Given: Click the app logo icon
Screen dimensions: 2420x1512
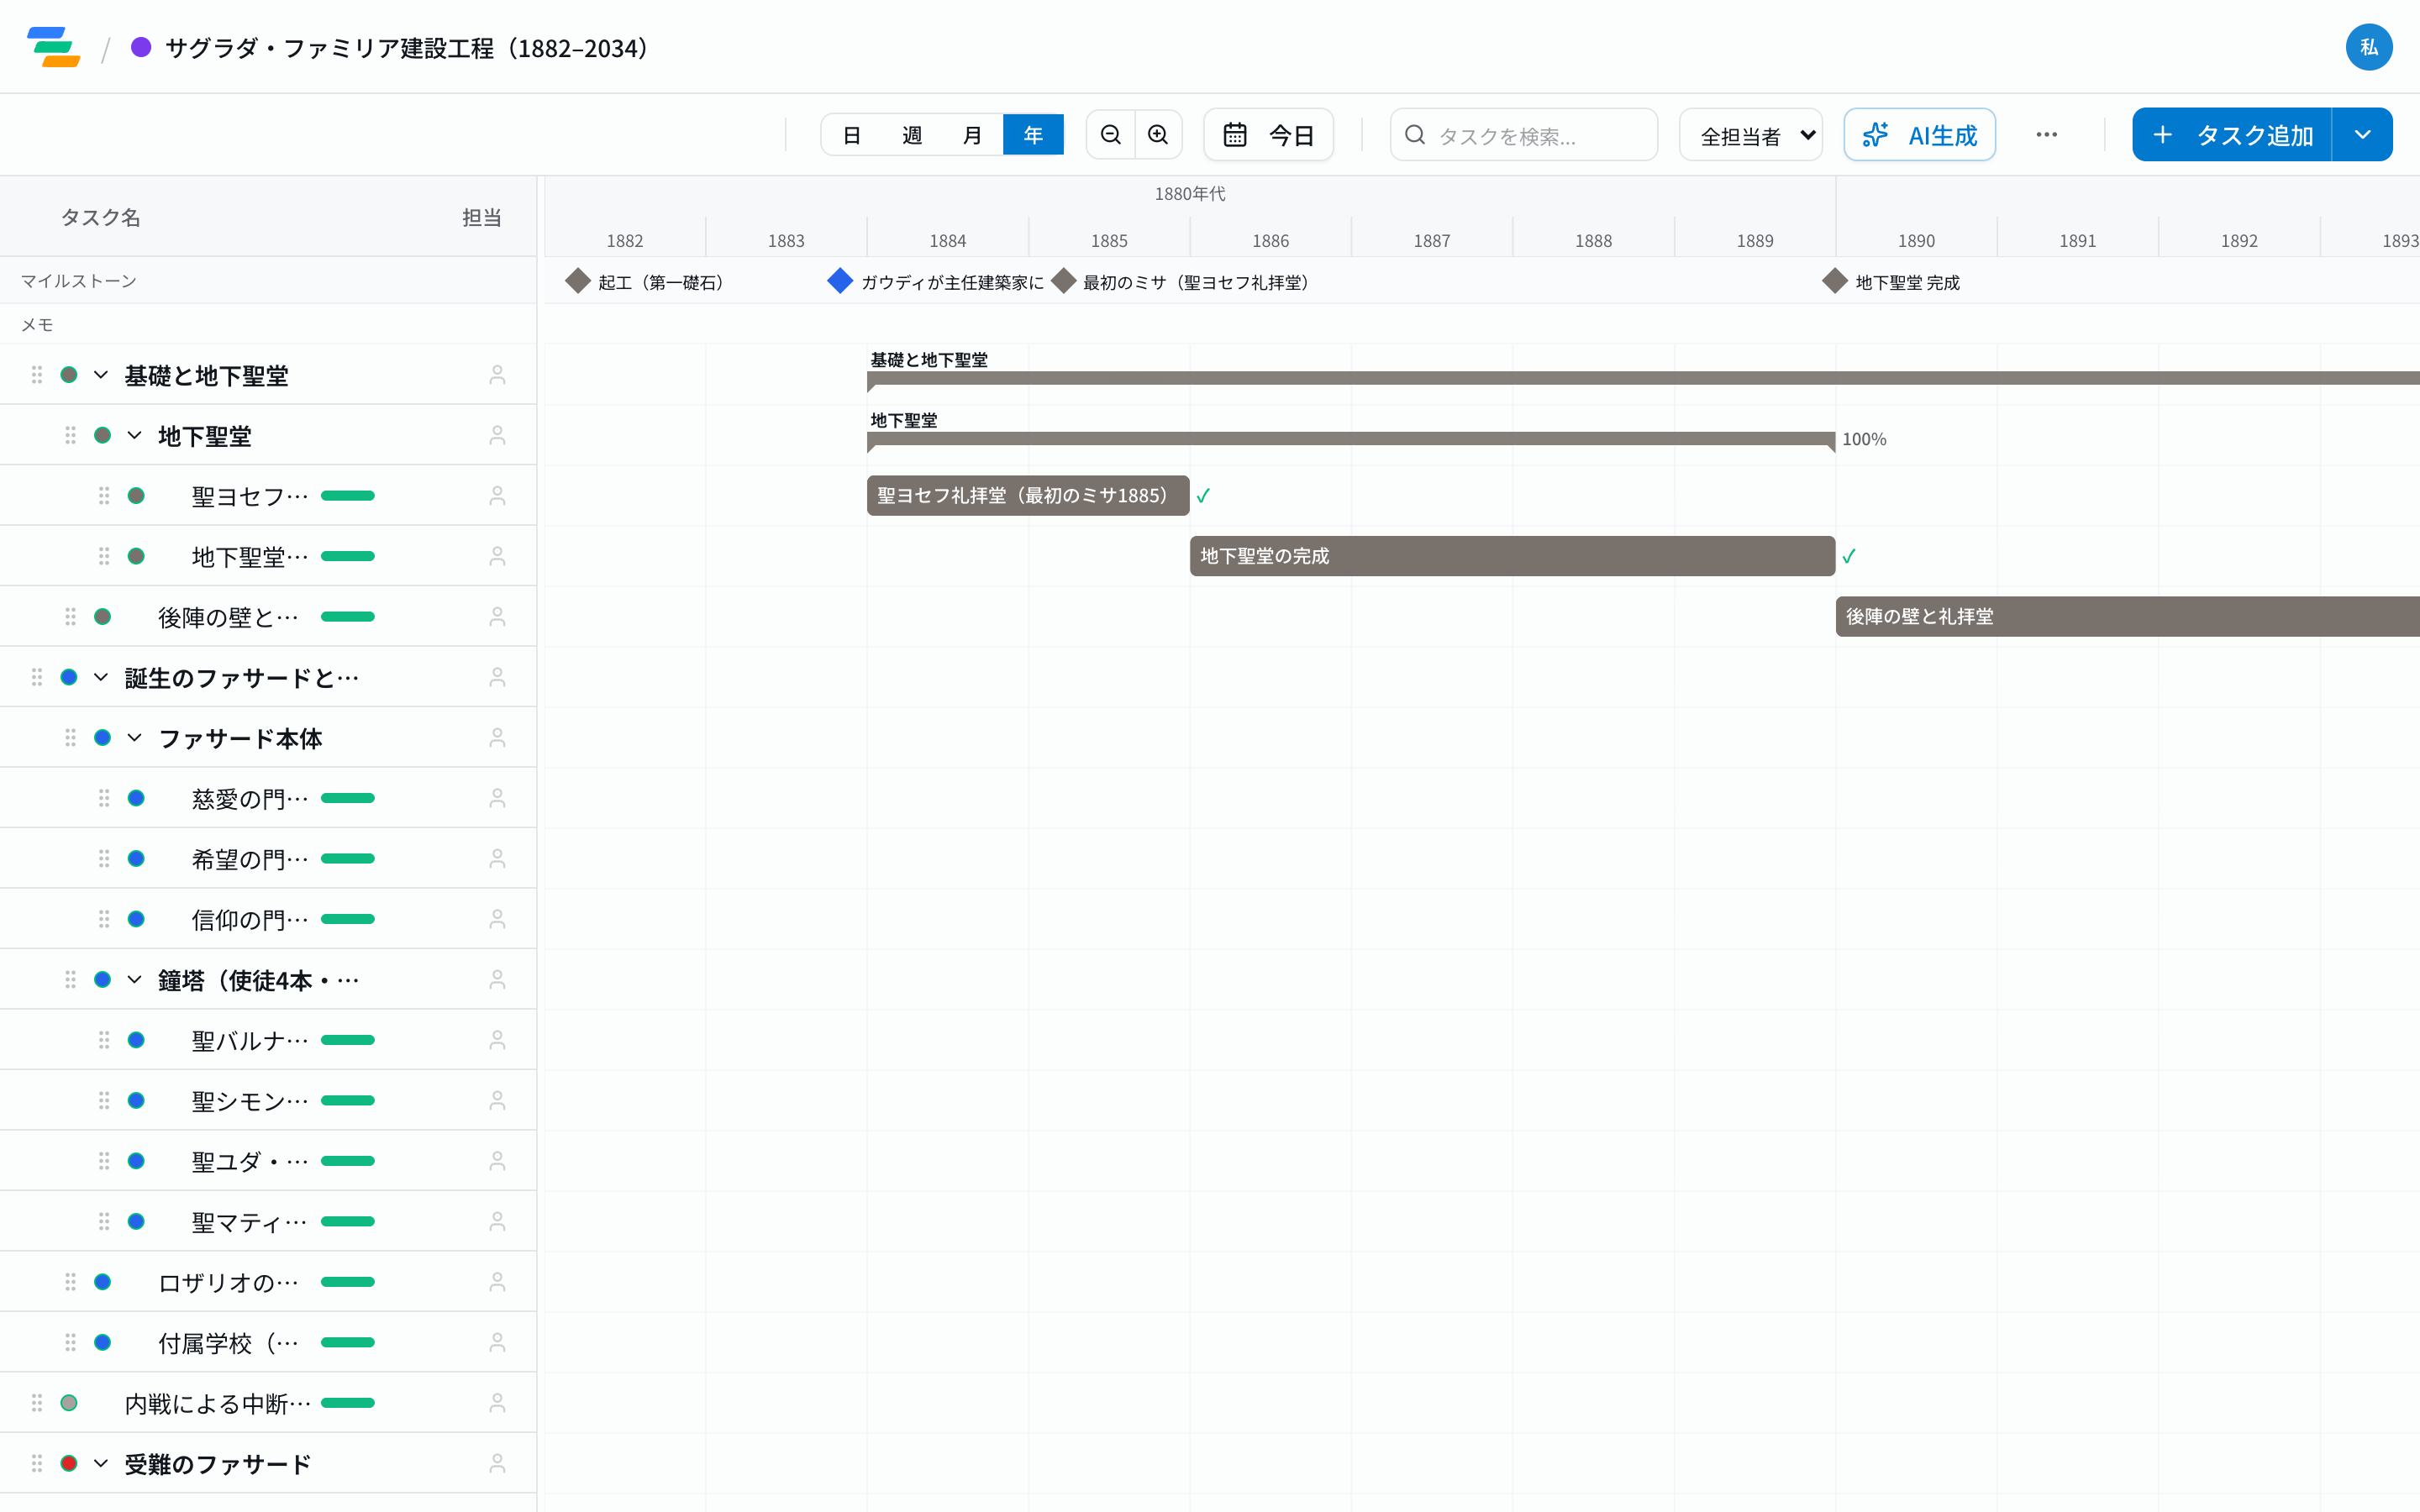Looking at the screenshot, I should [x=54, y=47].
